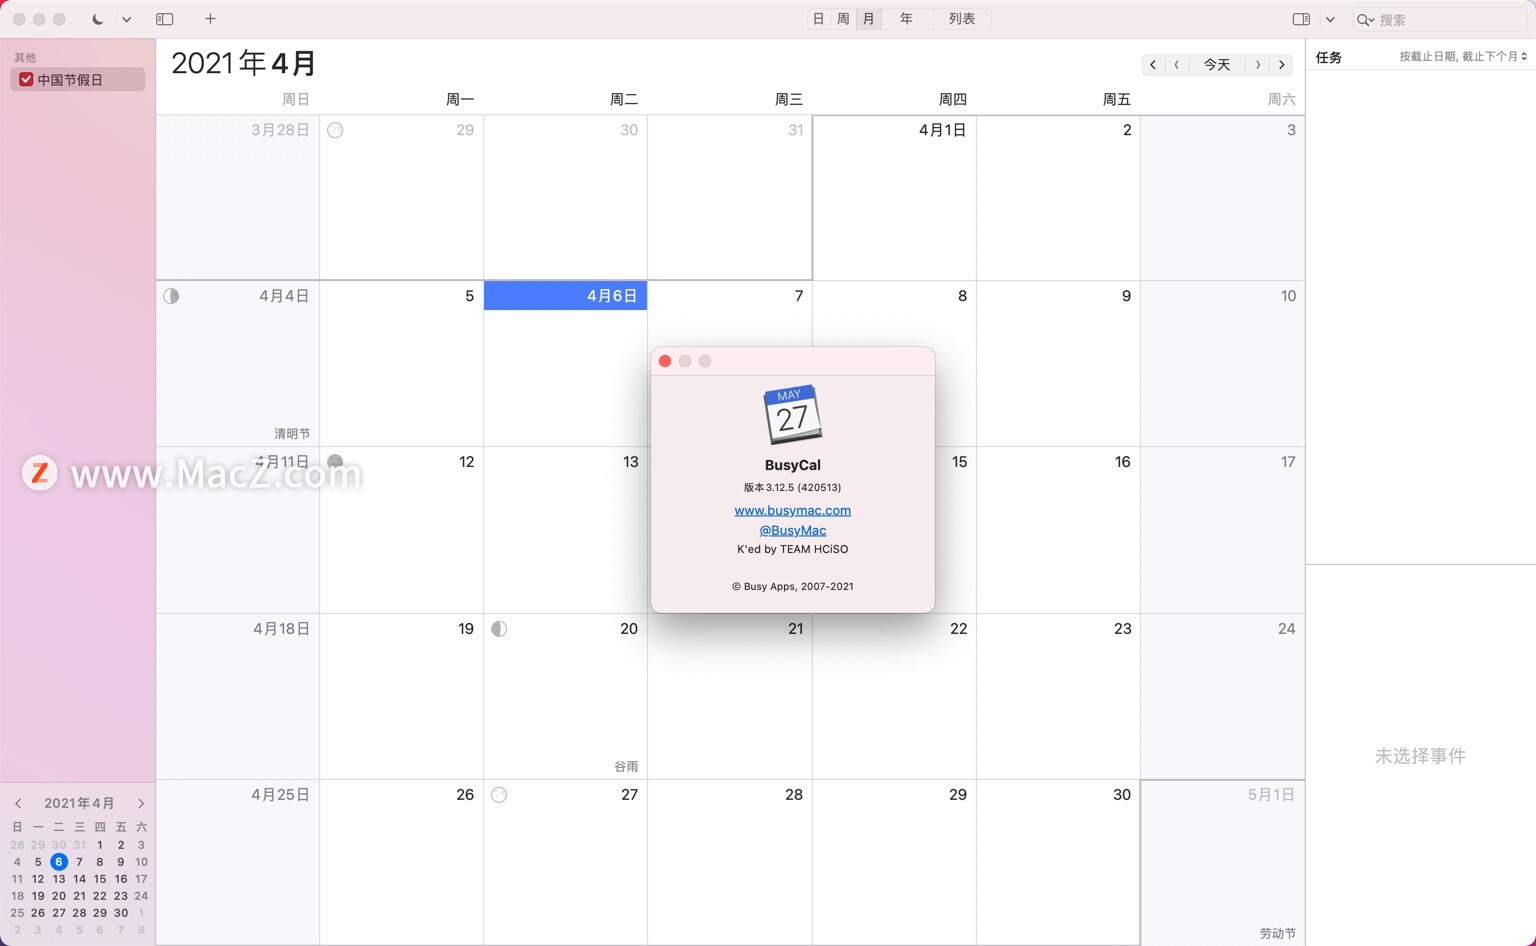The width and height of the screenshot is (1536, 946).
Task: Open the task sort dropdown 按截止日期
Action: coord(1463,57)
